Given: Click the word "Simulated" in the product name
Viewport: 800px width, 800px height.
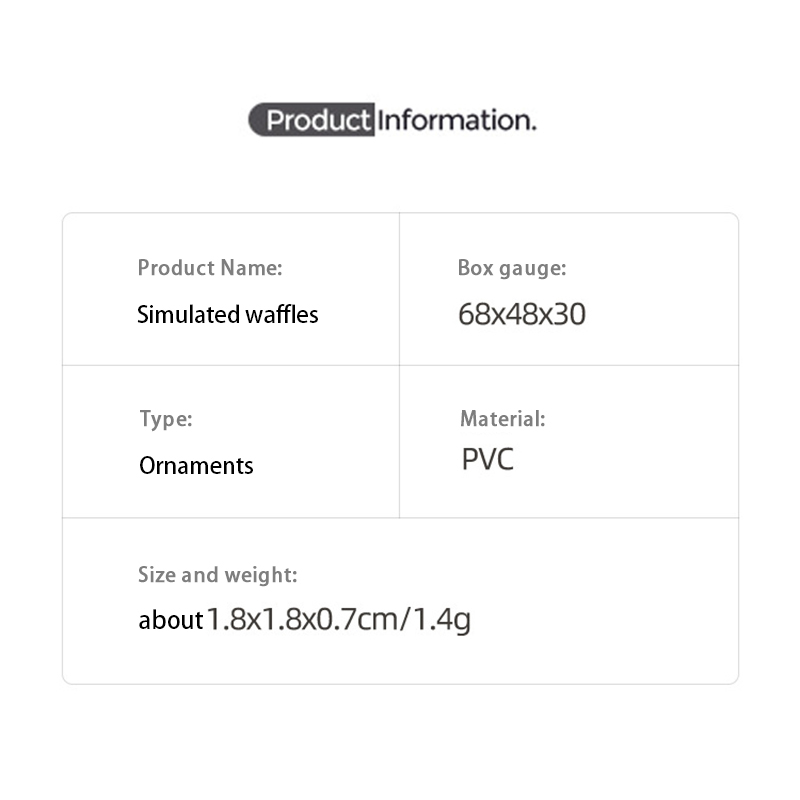Looking at the screenshot, I should coord(187,315).
